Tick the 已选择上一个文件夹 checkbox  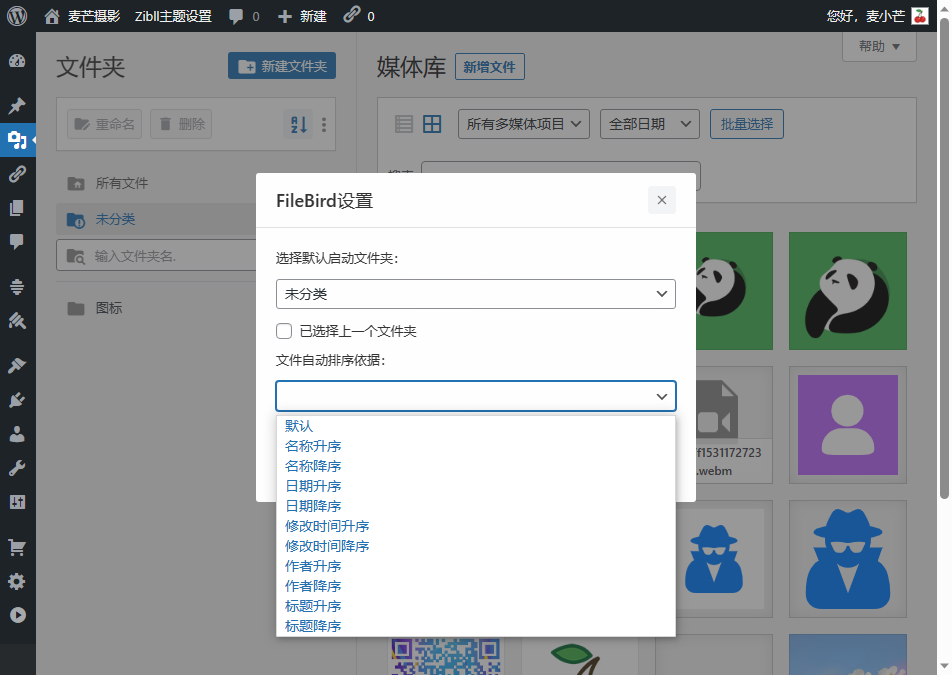click(284, 331)
